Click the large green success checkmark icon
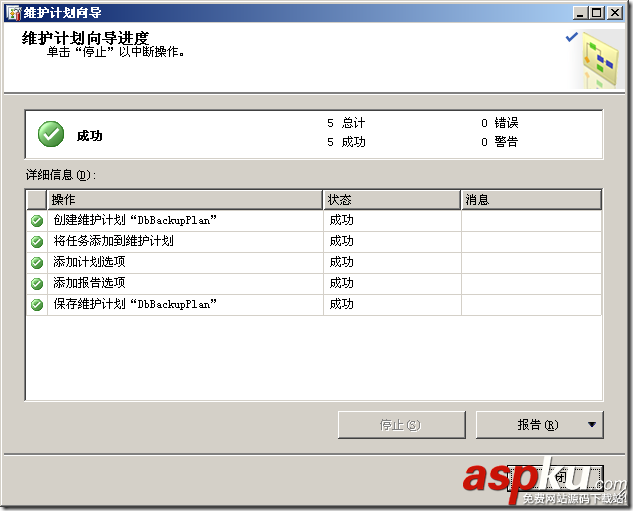The width and height of the screenshot is (633, 511). (51, 134)
